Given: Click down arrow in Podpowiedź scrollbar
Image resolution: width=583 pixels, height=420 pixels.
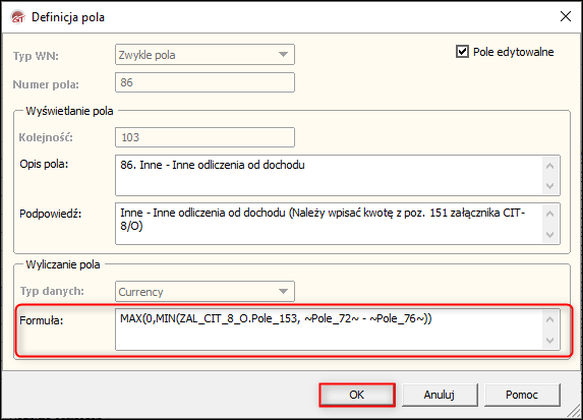Looking at the screenshot, I should pyautogui.click(x=550, y=234).
